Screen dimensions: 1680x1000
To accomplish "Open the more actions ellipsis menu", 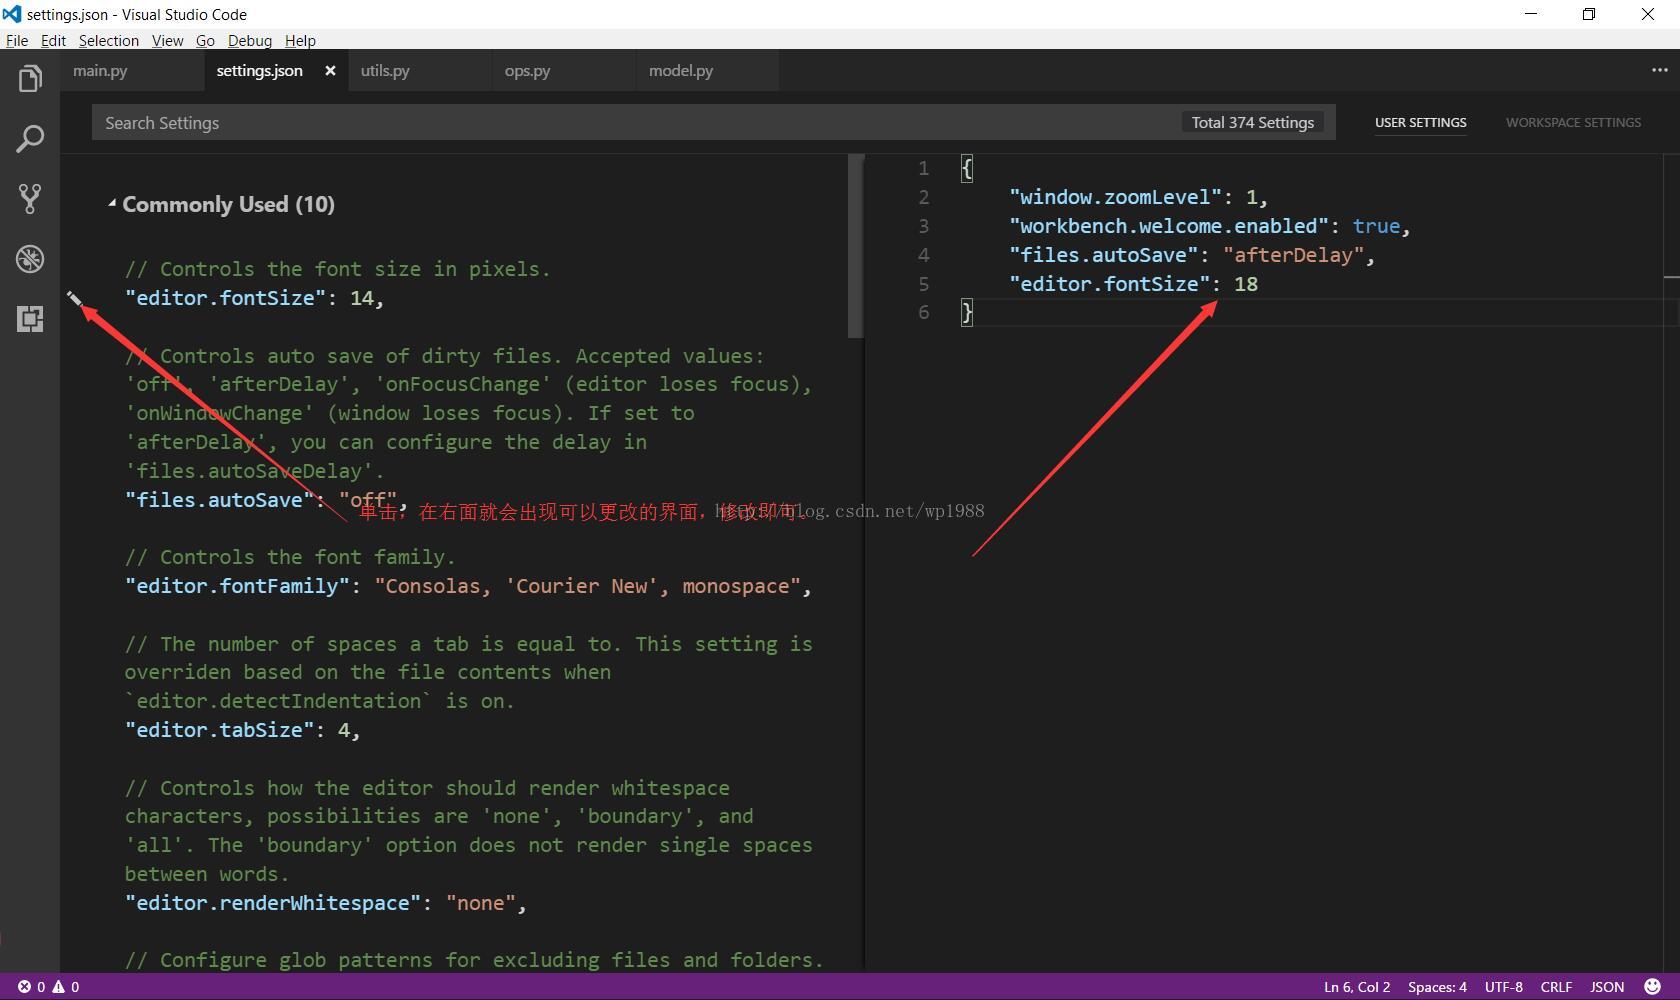I will coord(1659,70).
